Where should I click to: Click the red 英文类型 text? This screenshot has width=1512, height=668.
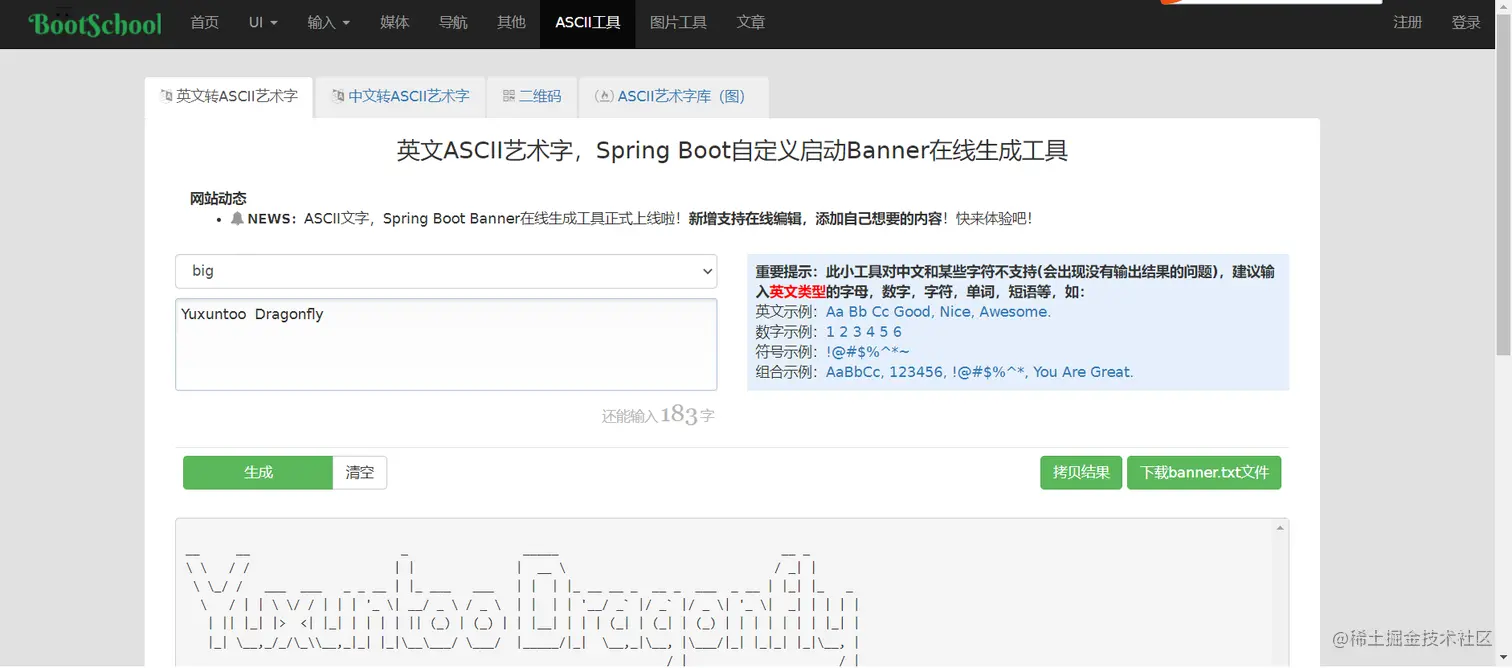[x=797, y=292]
